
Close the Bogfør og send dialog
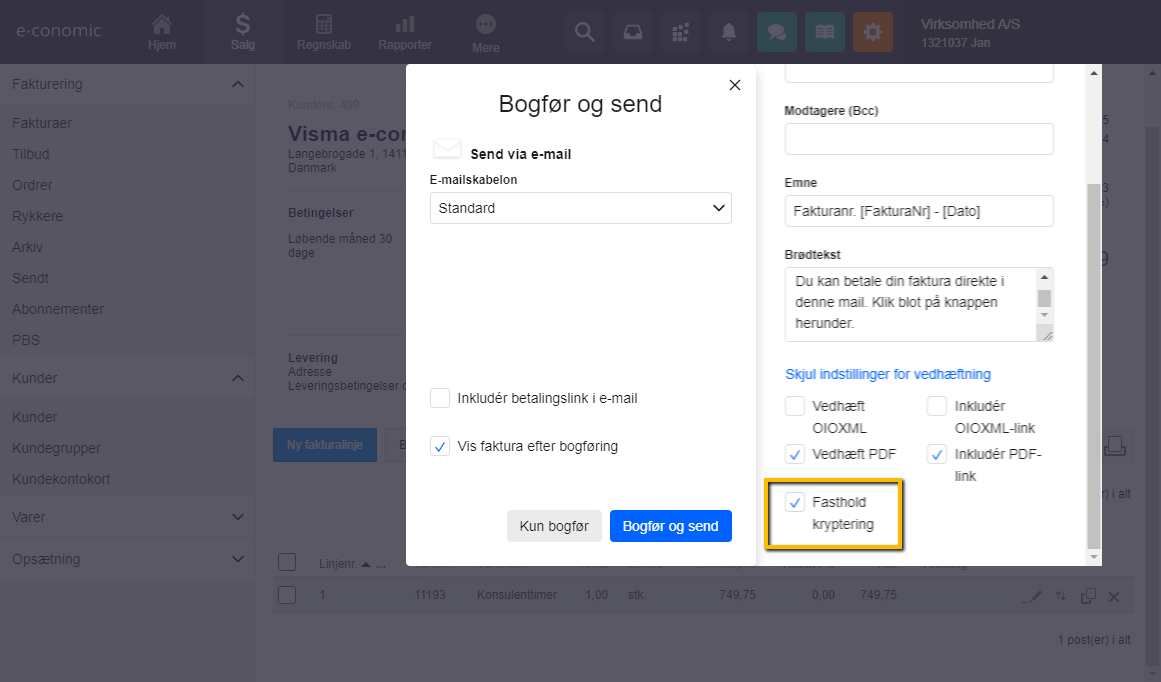(x=735, y=85)
